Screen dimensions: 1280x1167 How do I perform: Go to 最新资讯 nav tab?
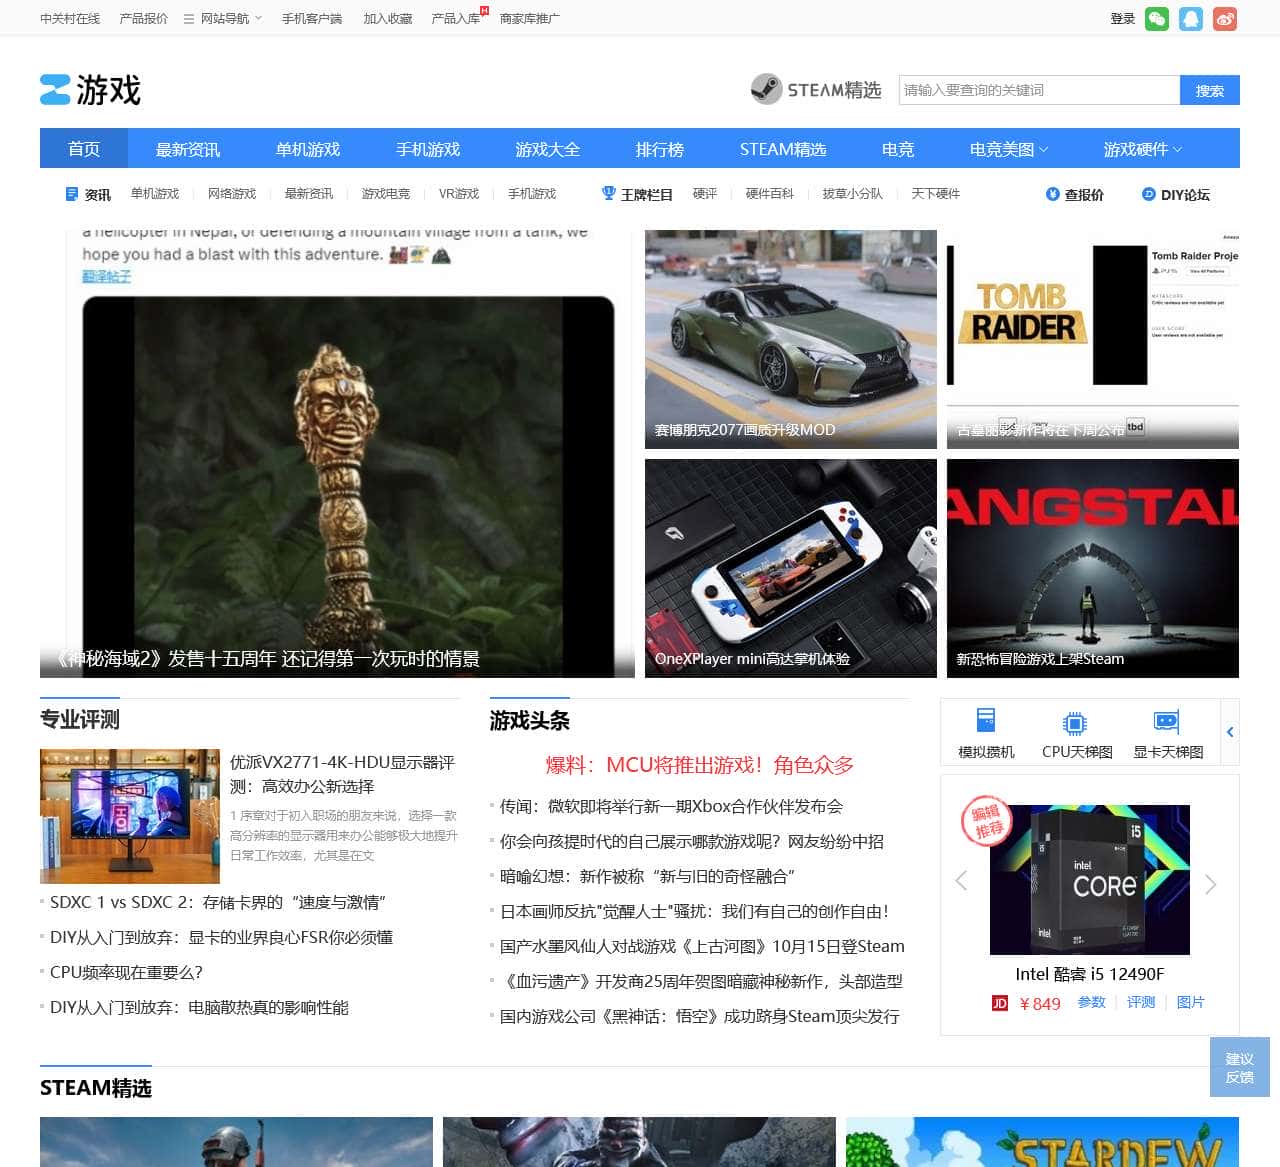coord(188,149)
